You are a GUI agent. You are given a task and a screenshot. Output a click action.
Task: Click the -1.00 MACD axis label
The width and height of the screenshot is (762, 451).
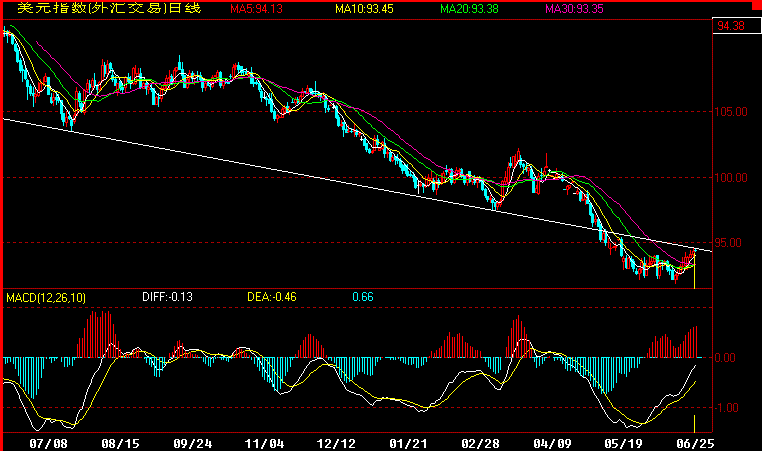(727, 408)
